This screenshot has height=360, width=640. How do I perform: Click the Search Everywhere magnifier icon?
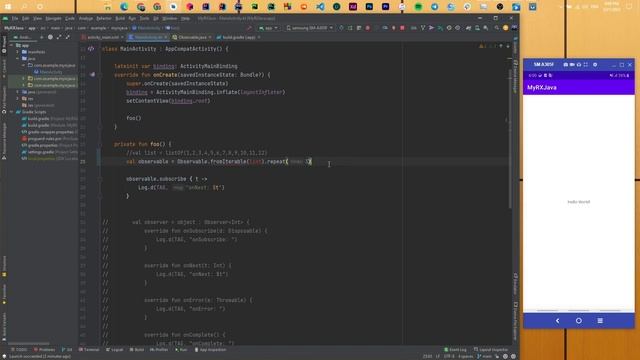[496, 28]
